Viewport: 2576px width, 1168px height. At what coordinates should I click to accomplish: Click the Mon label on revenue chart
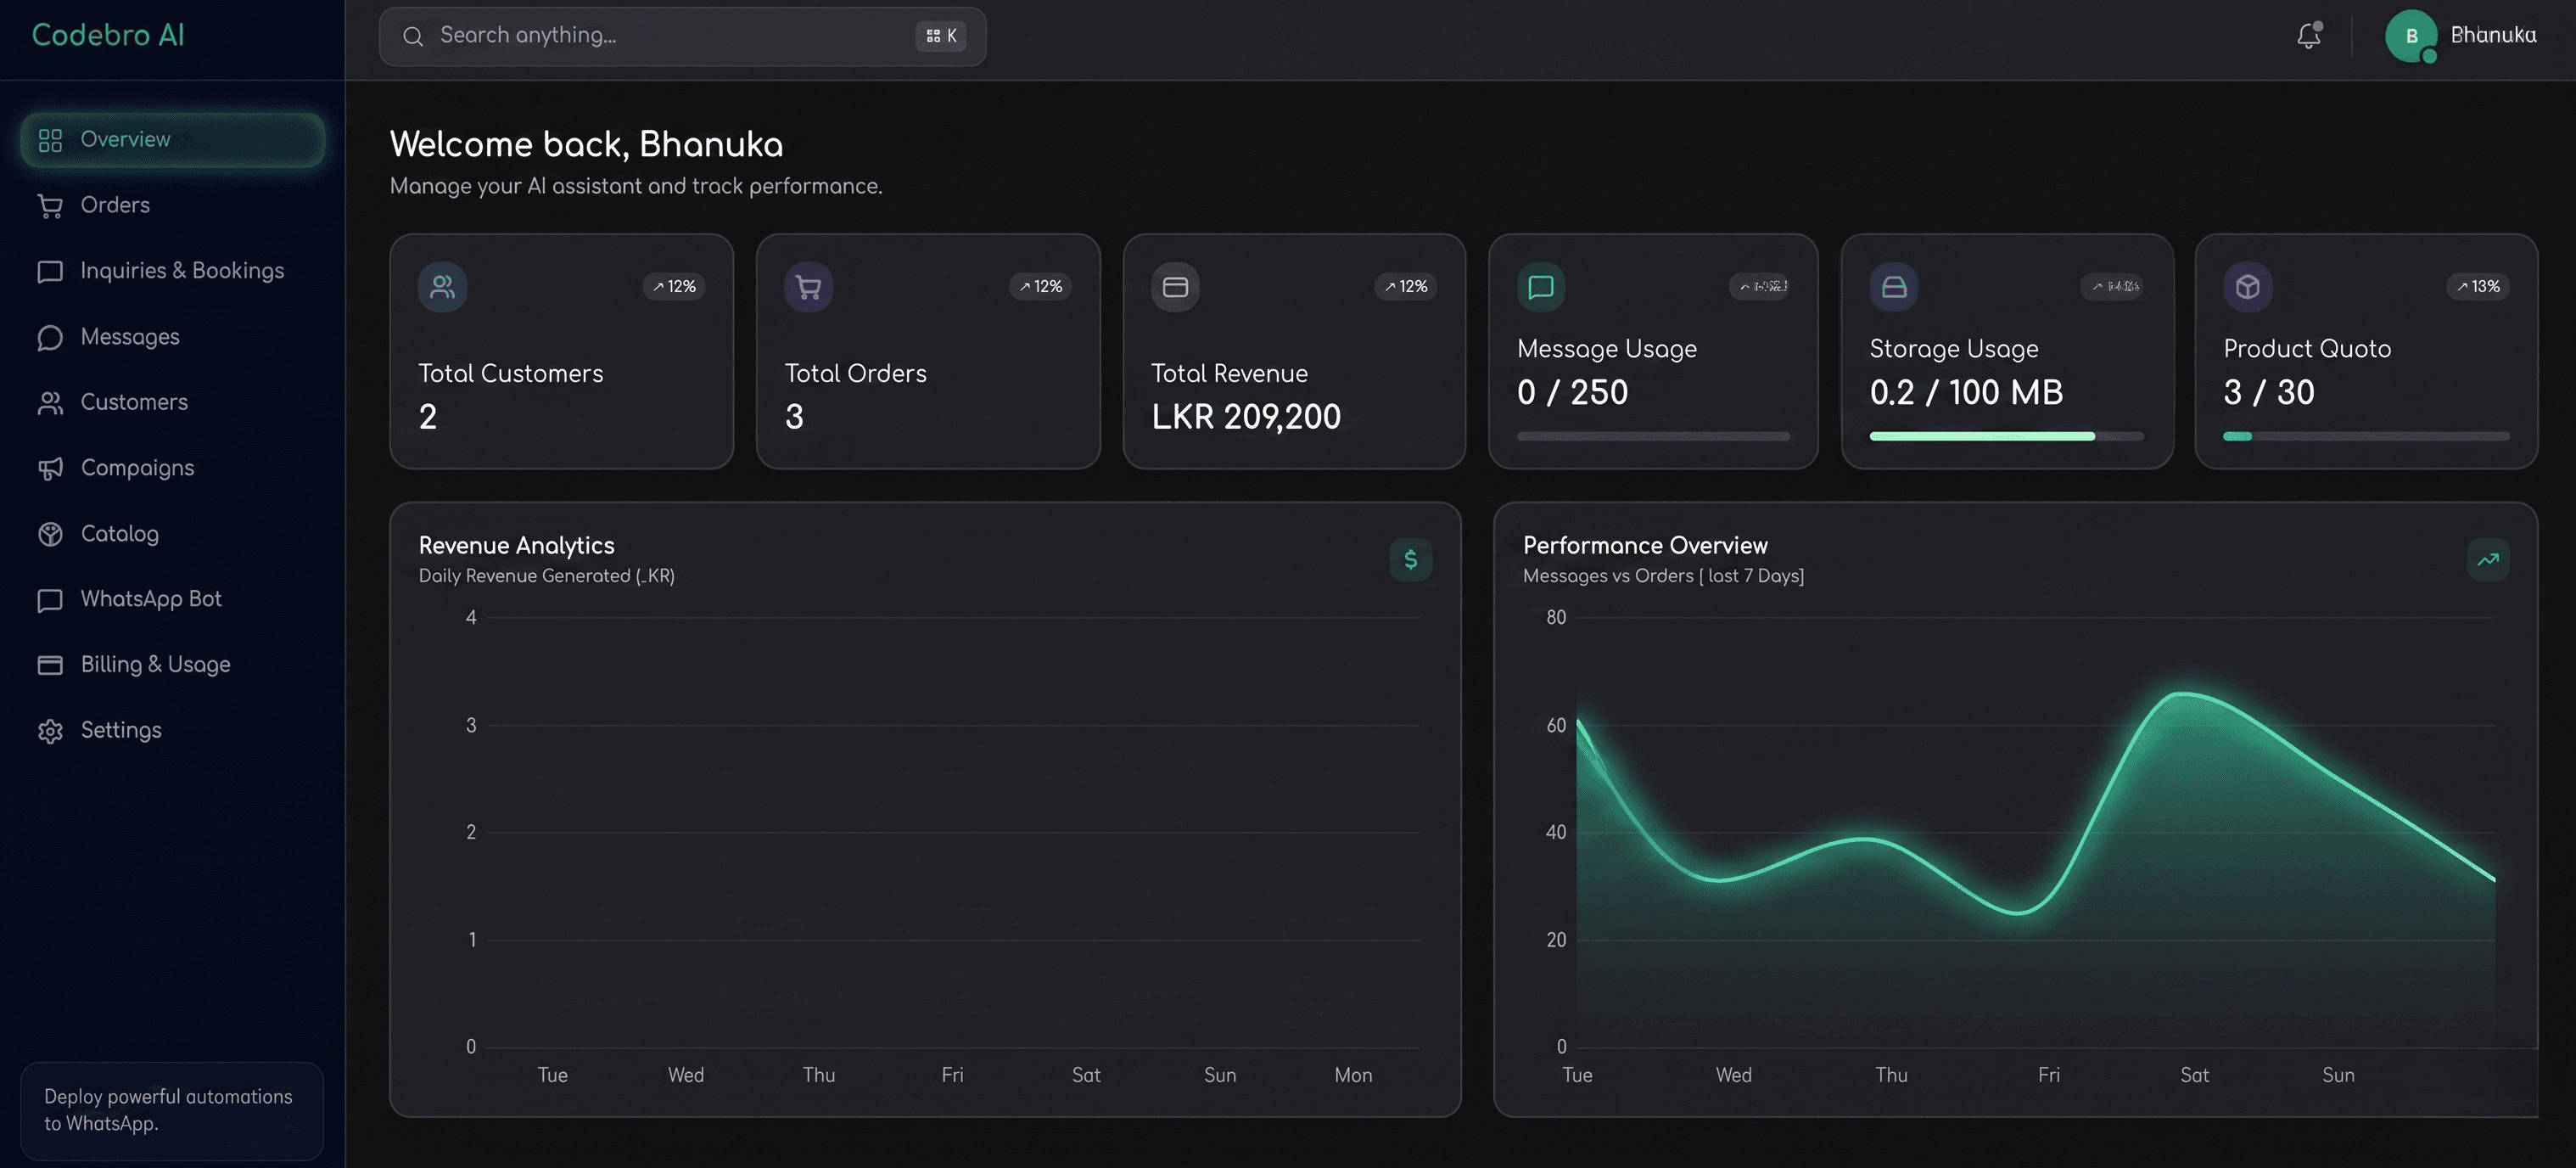pos(1353,1076)
